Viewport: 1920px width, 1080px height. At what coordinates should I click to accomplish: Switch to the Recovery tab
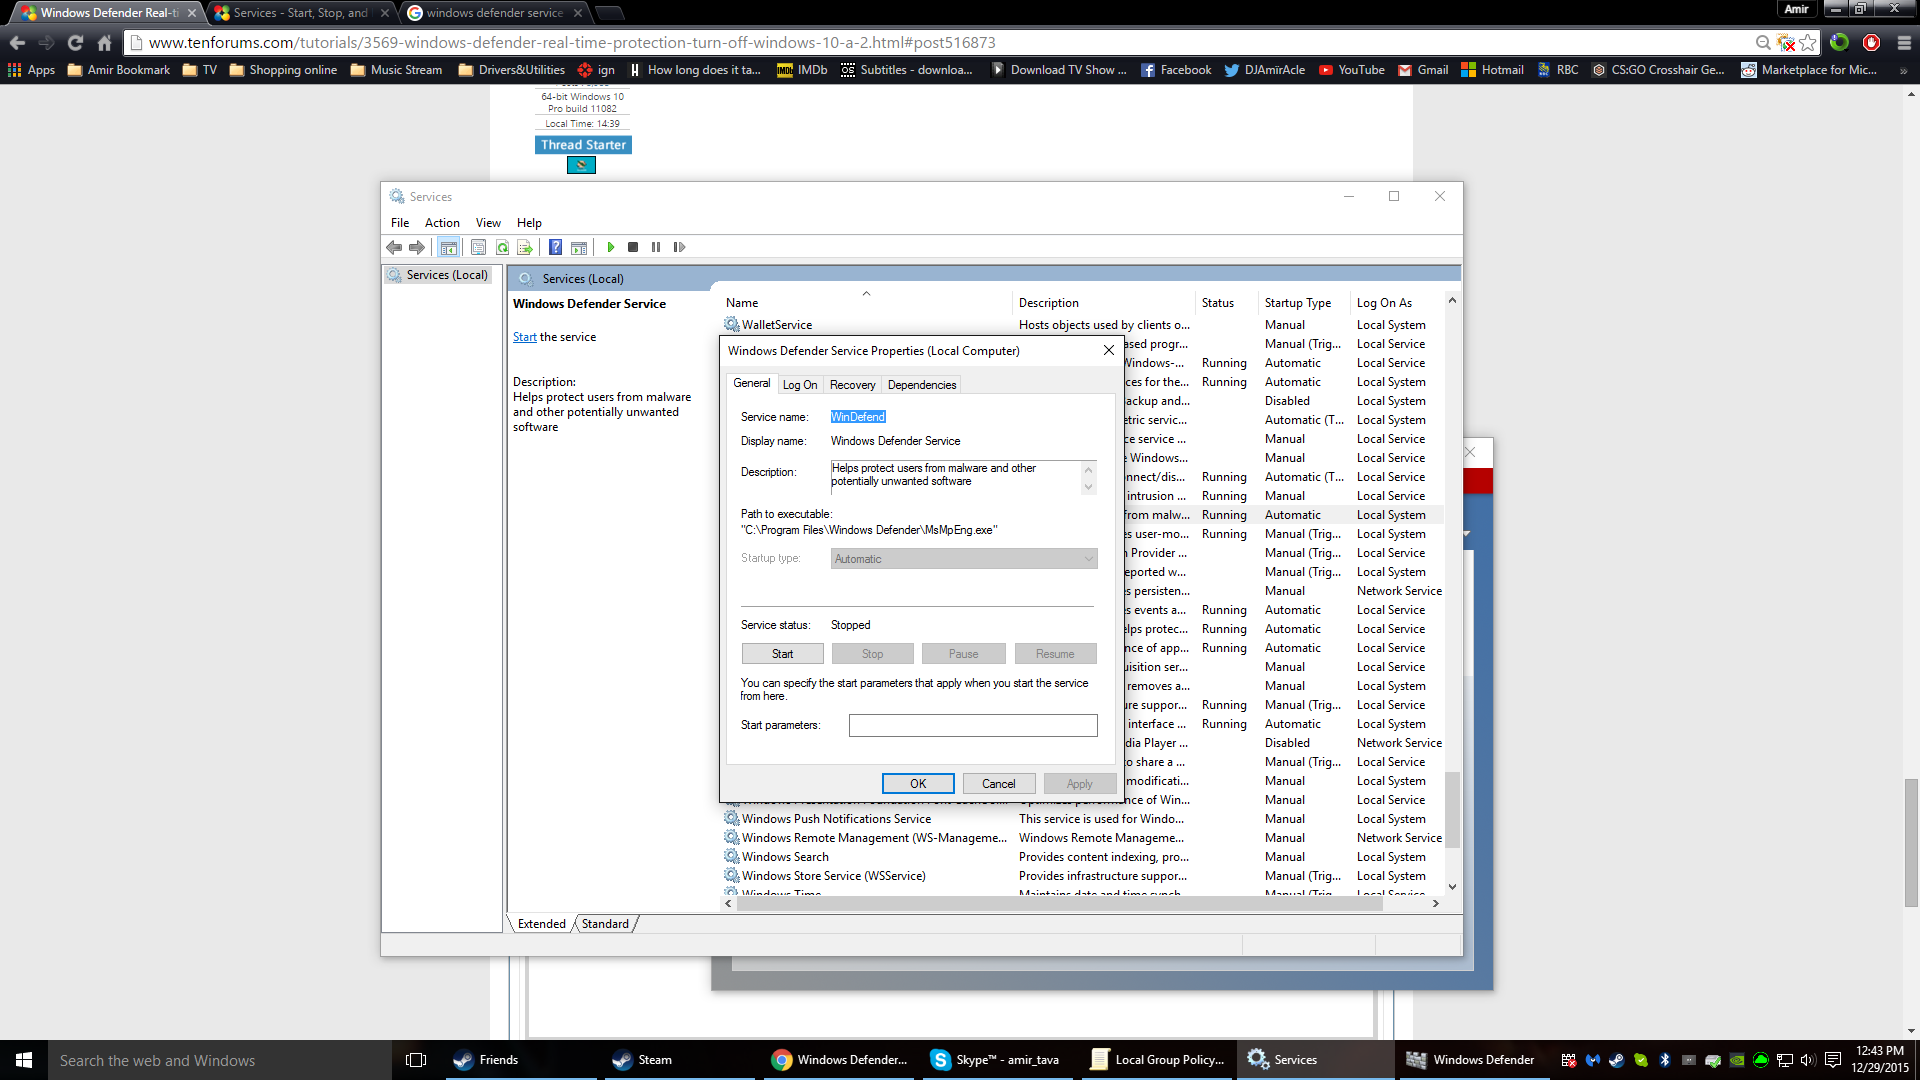coord(852,385)
